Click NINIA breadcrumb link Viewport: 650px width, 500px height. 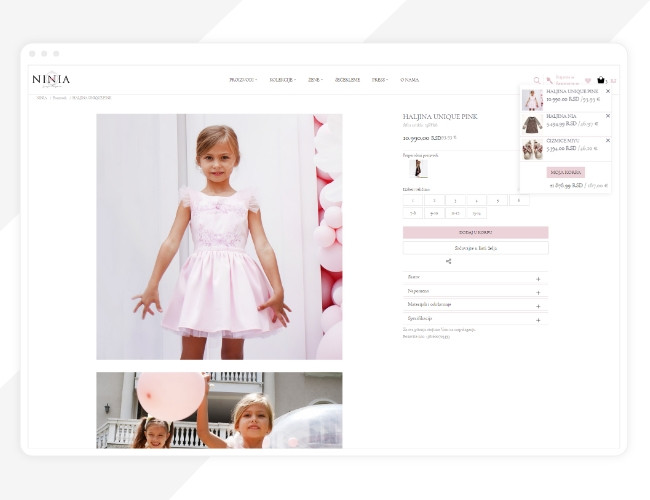[x=42, y=98]
